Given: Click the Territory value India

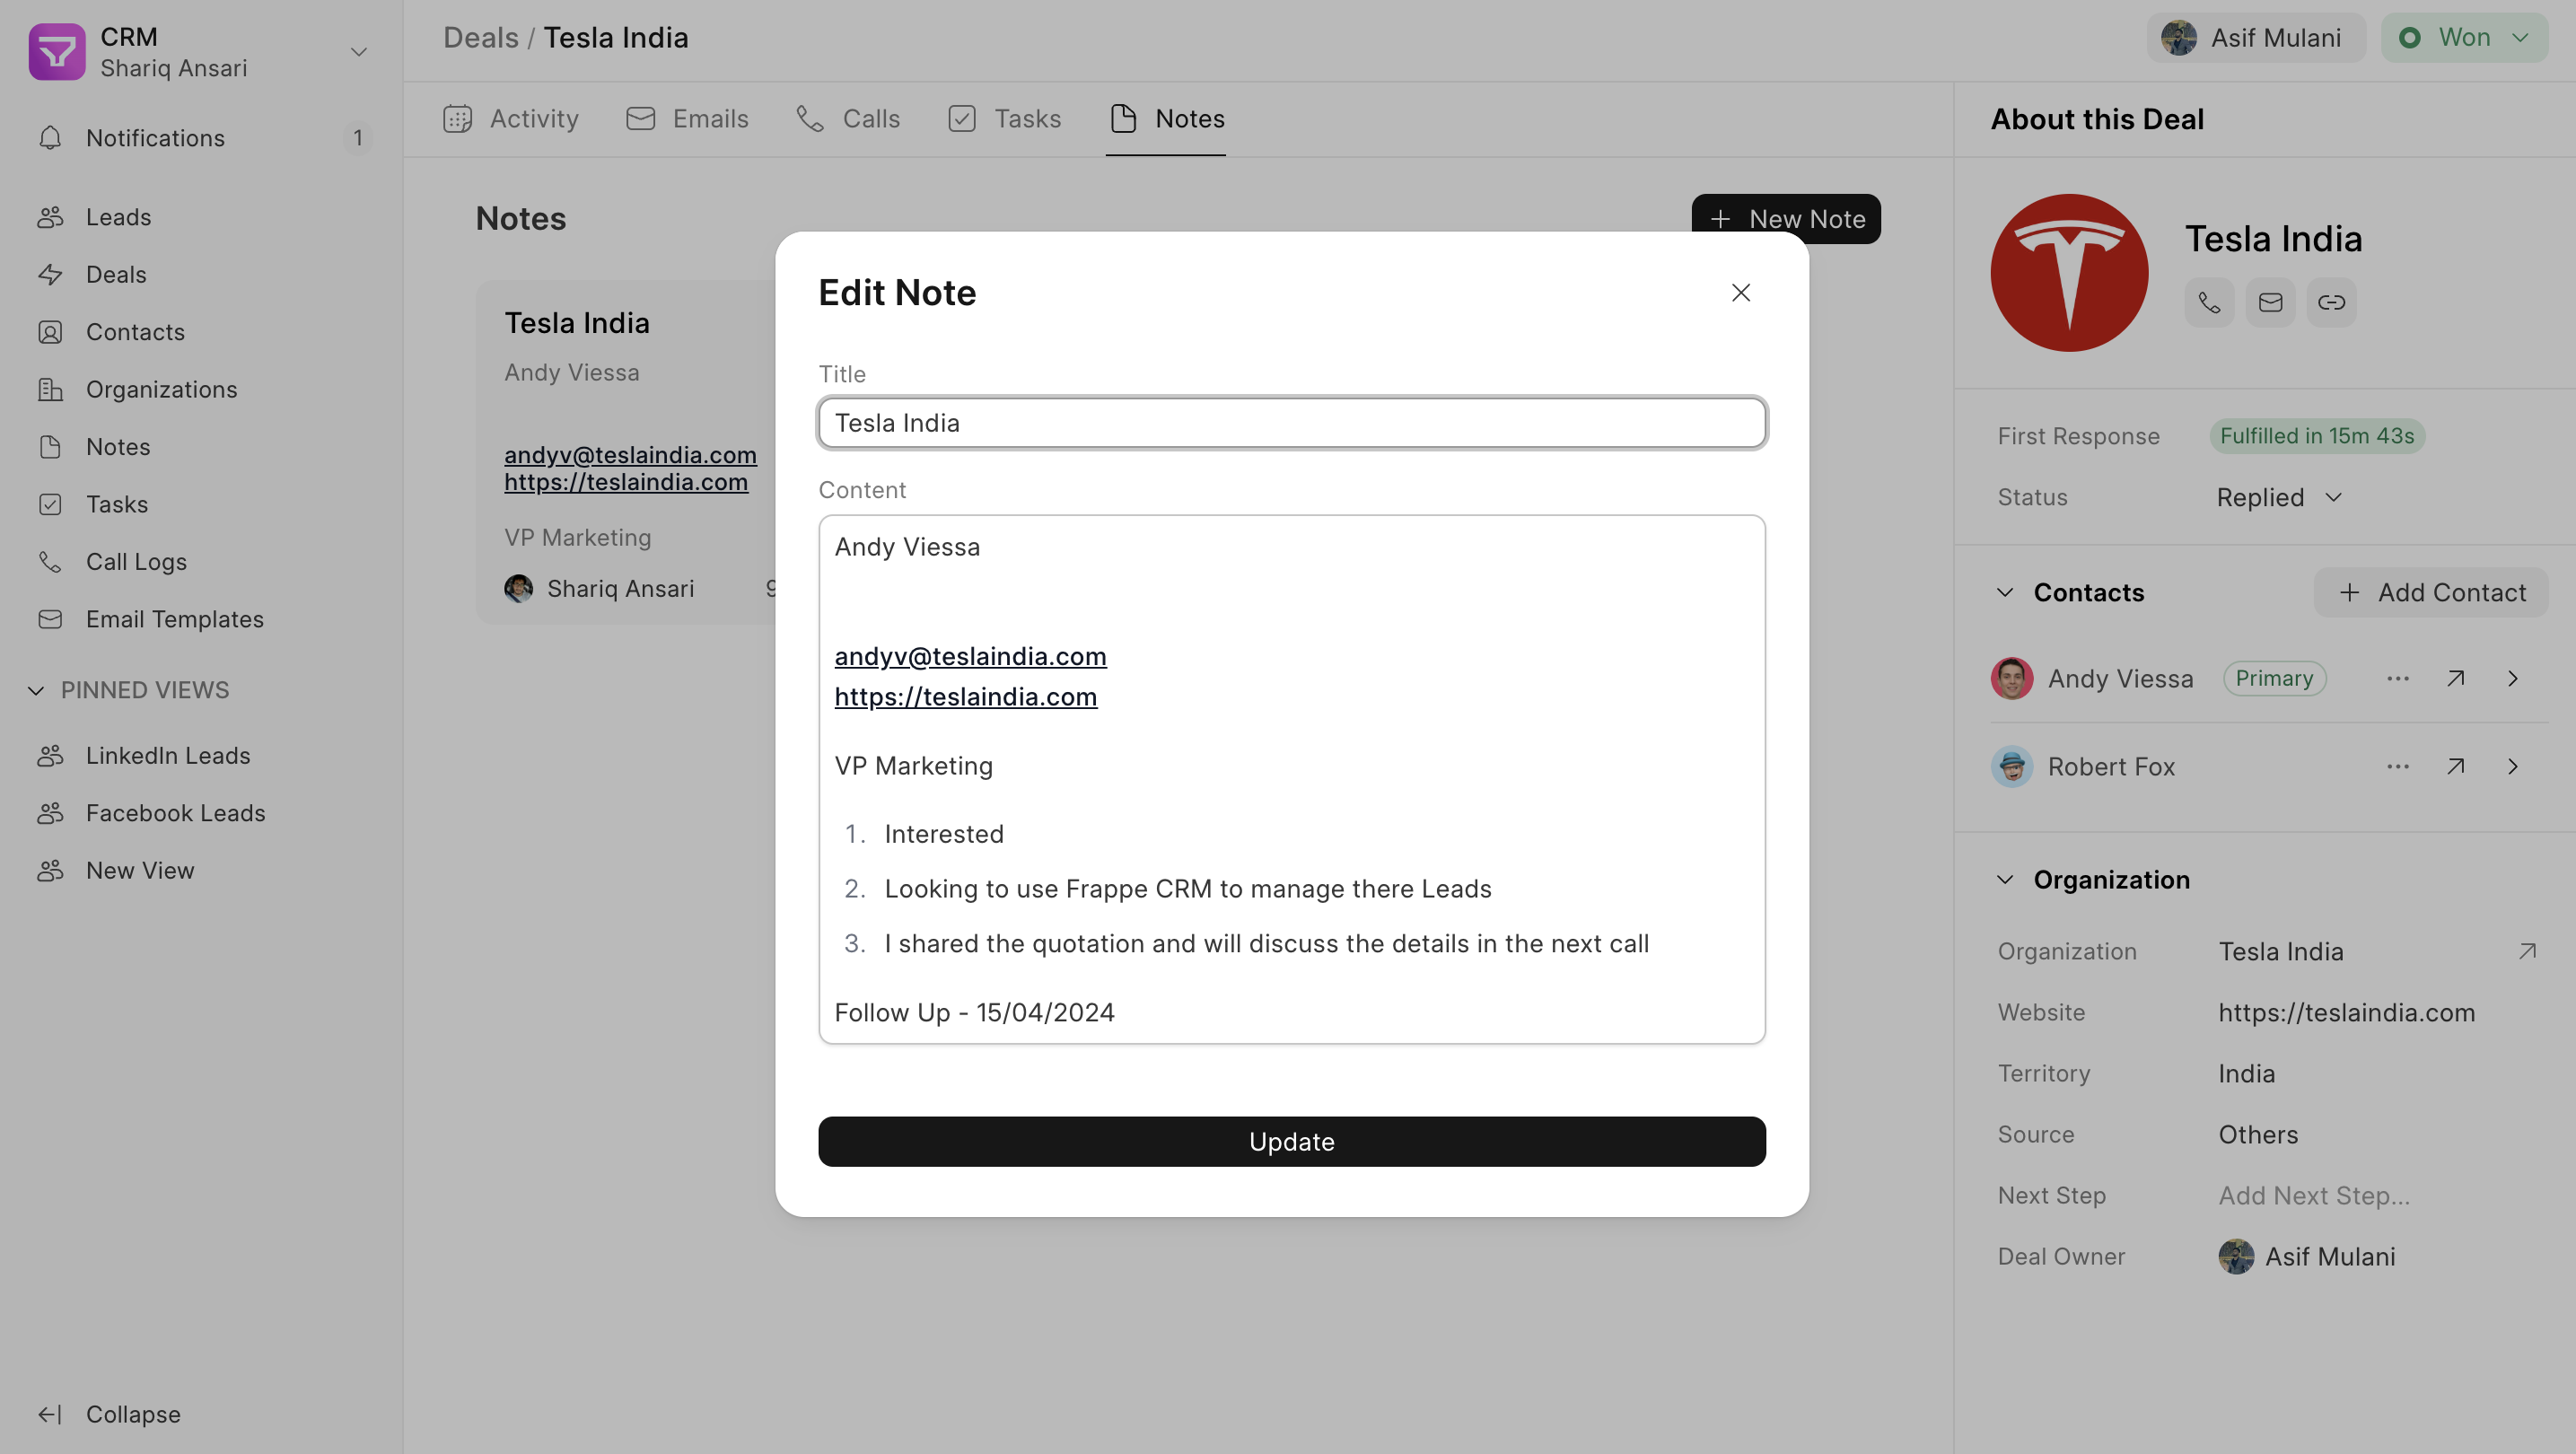Looking at the screenshot, I should (2246, 1074).
